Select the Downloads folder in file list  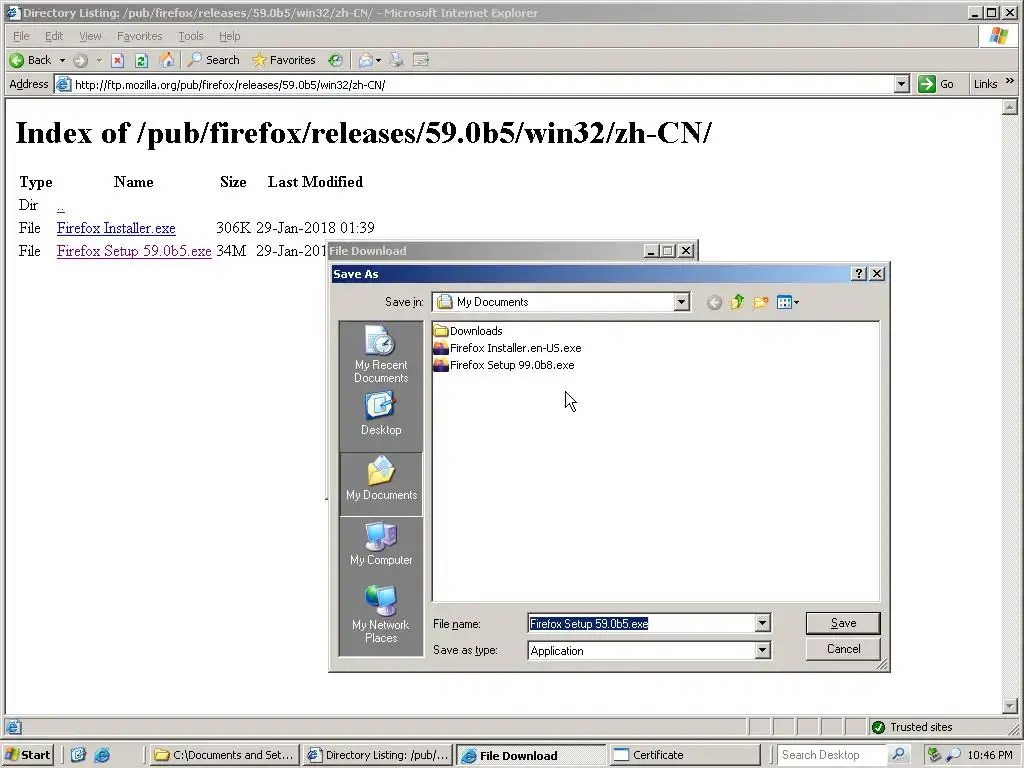468,331
